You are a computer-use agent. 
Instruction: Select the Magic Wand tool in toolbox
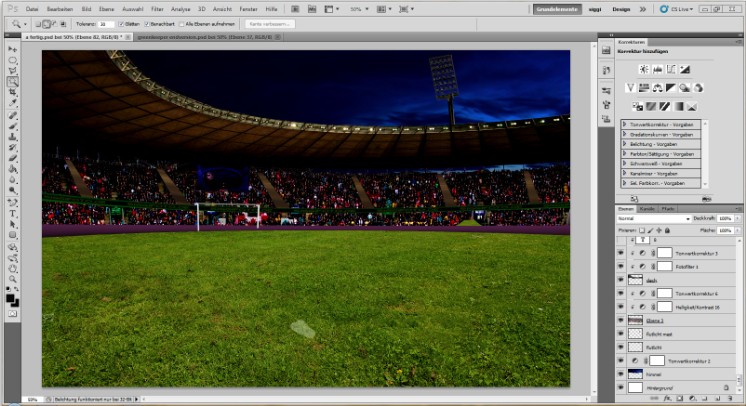coord(13,81)
